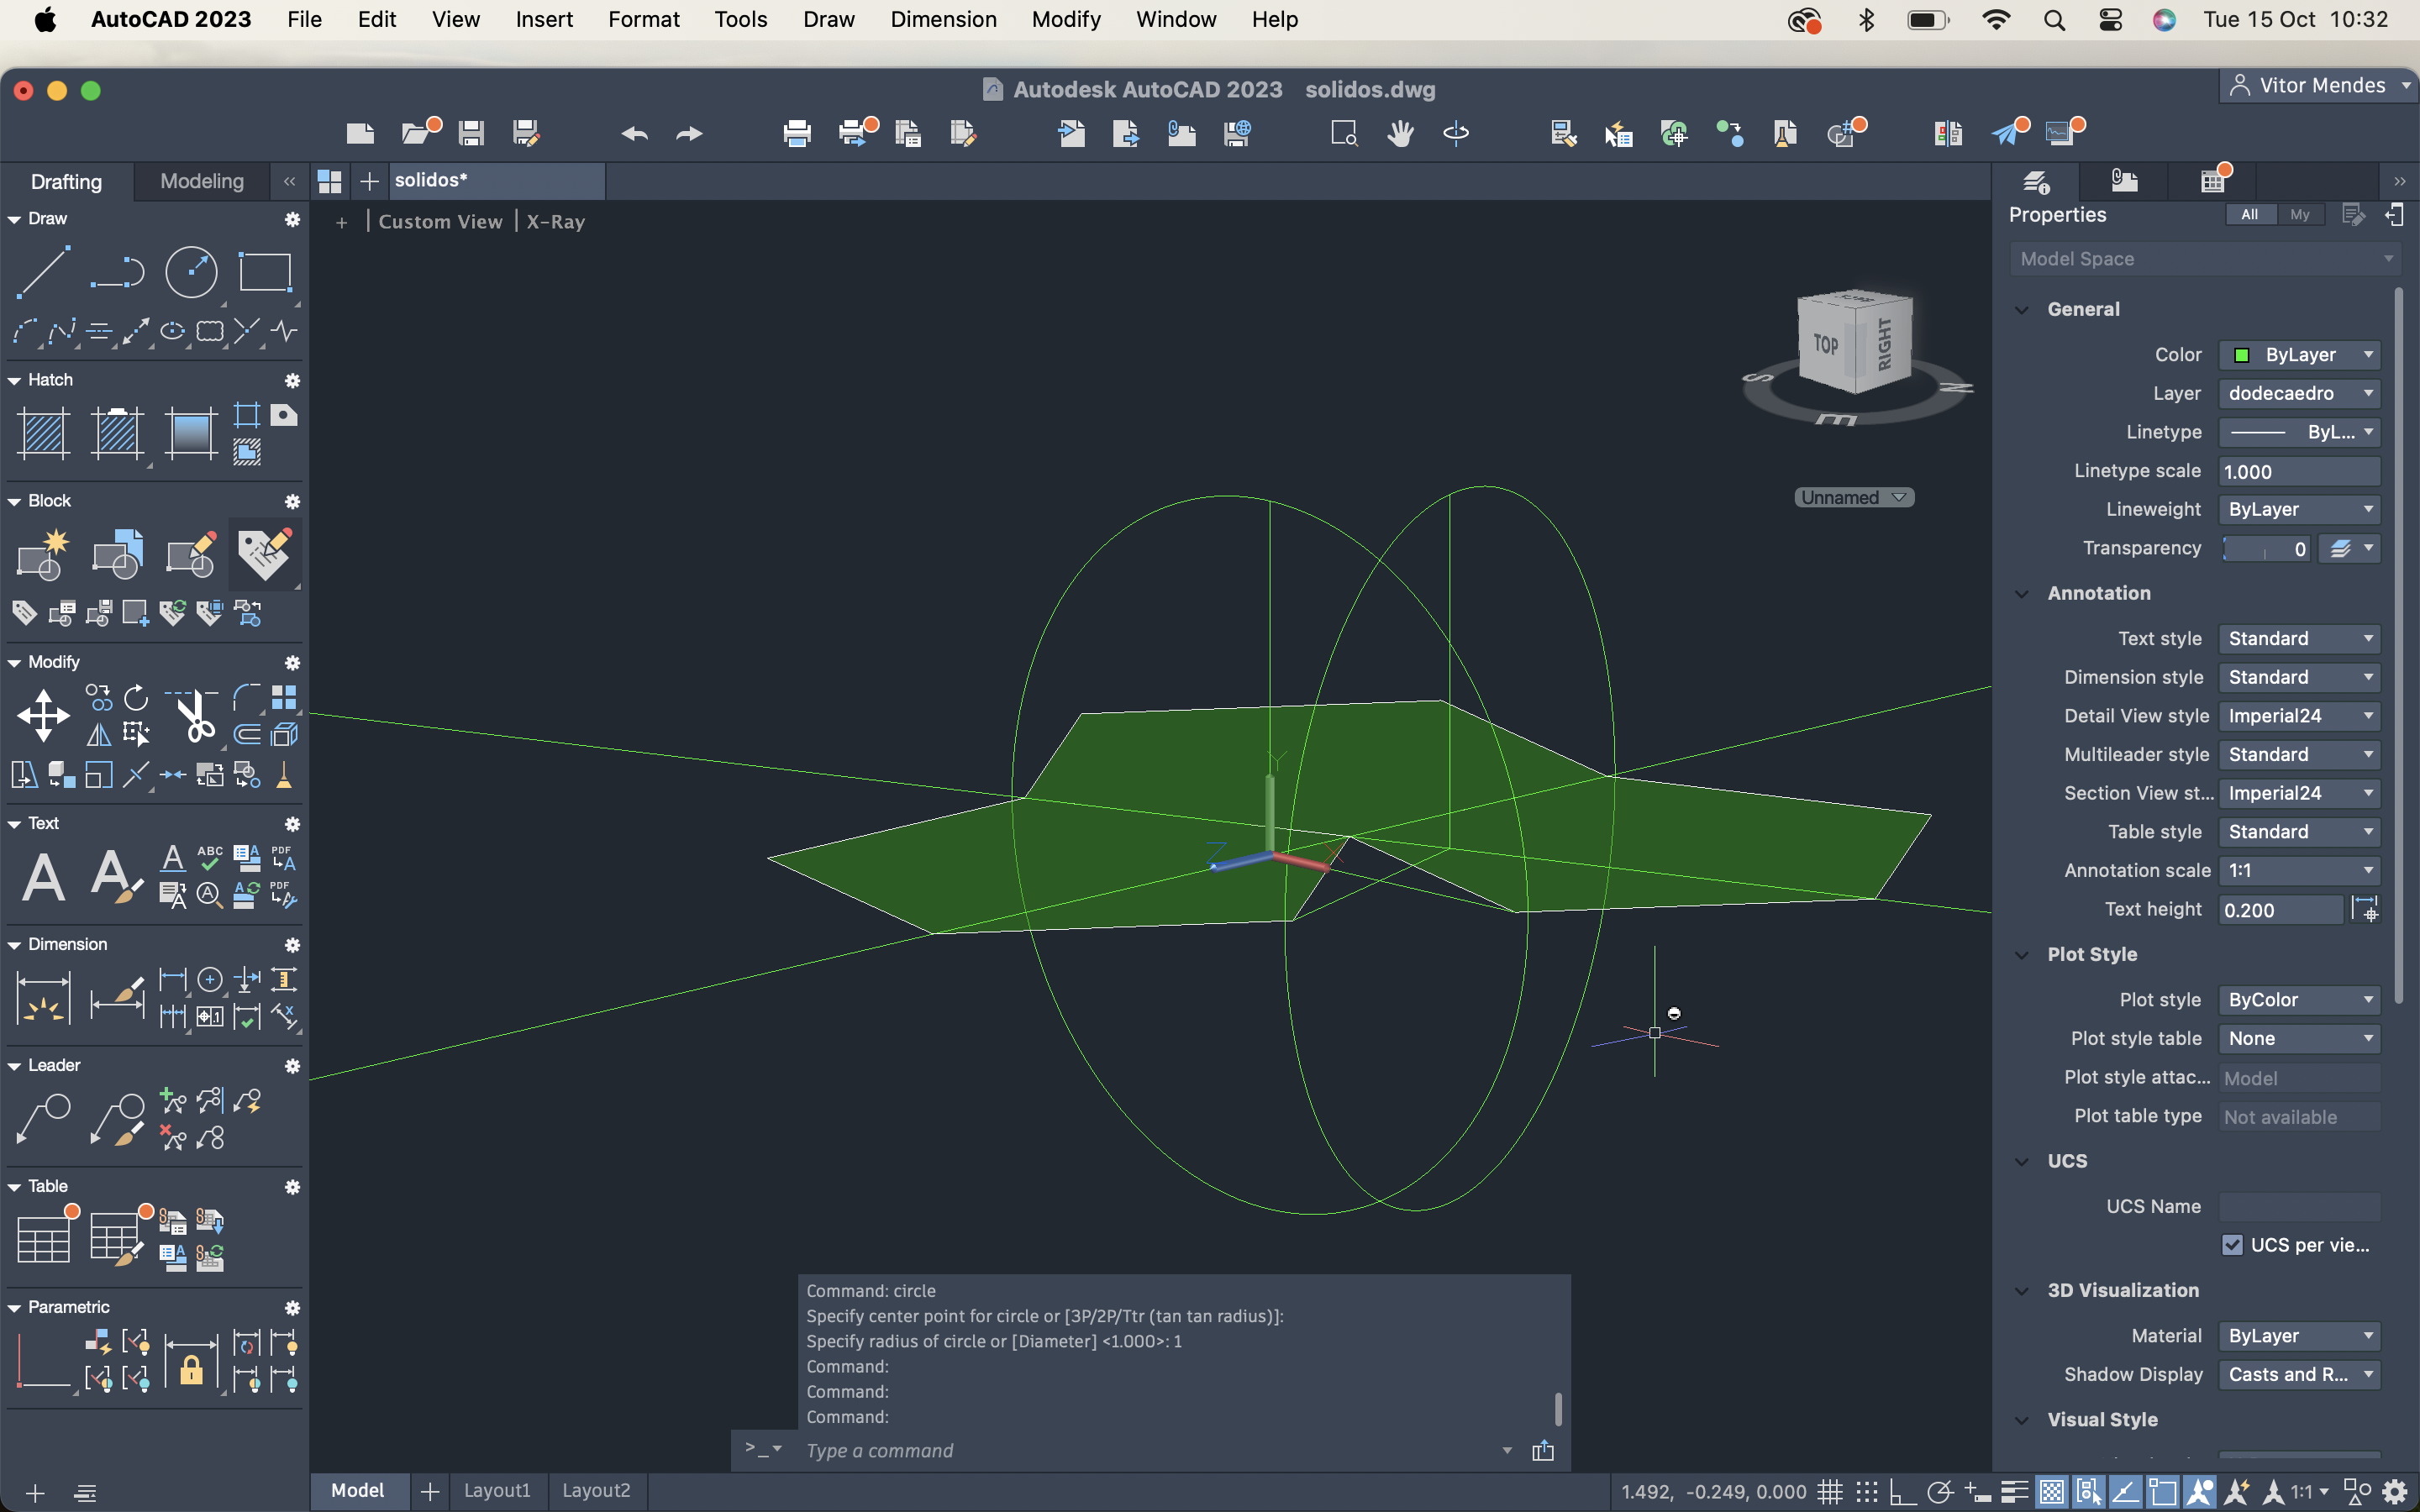
Task: Click the Print icon in toolbar
Action: pyautogui.click(x=797, y=133)
